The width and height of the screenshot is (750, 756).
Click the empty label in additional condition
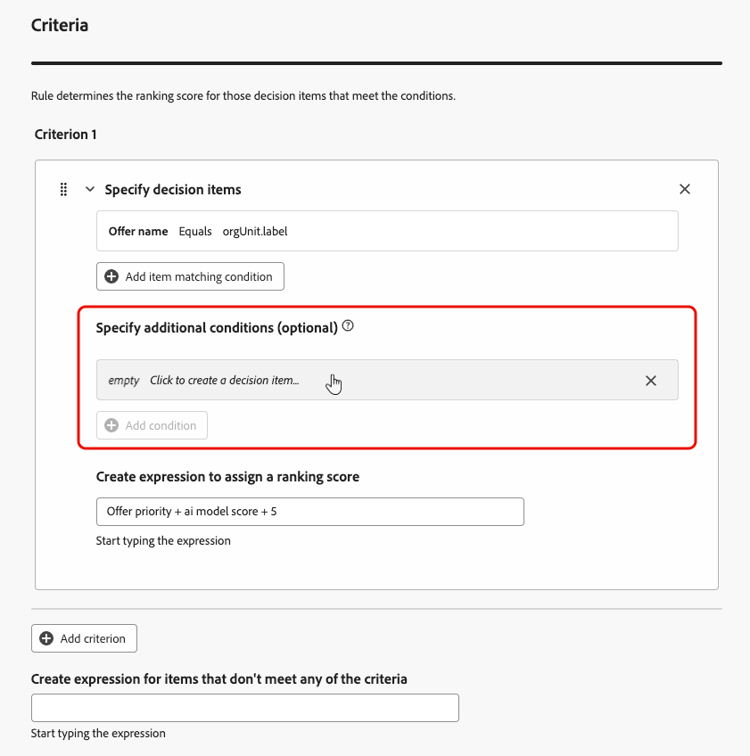(124, 380)
